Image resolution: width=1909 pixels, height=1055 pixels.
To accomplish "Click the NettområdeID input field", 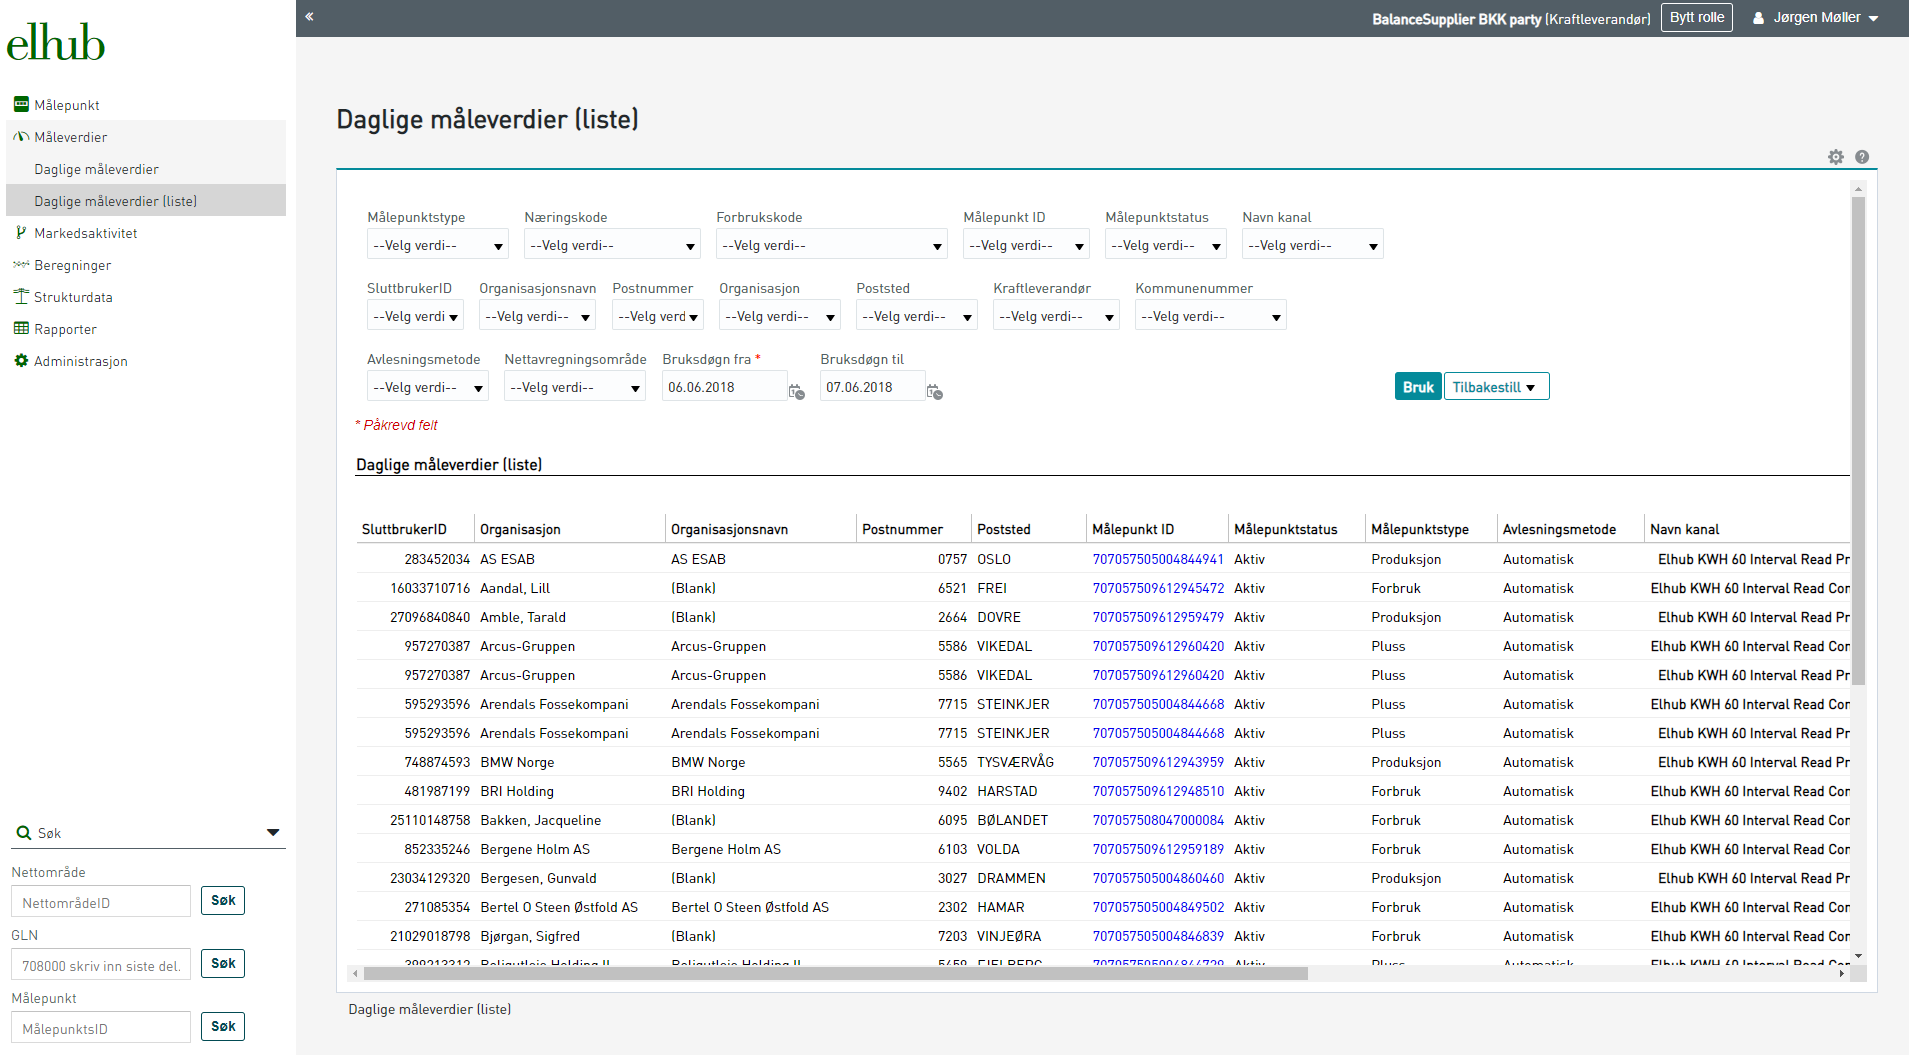I will 101,902.
